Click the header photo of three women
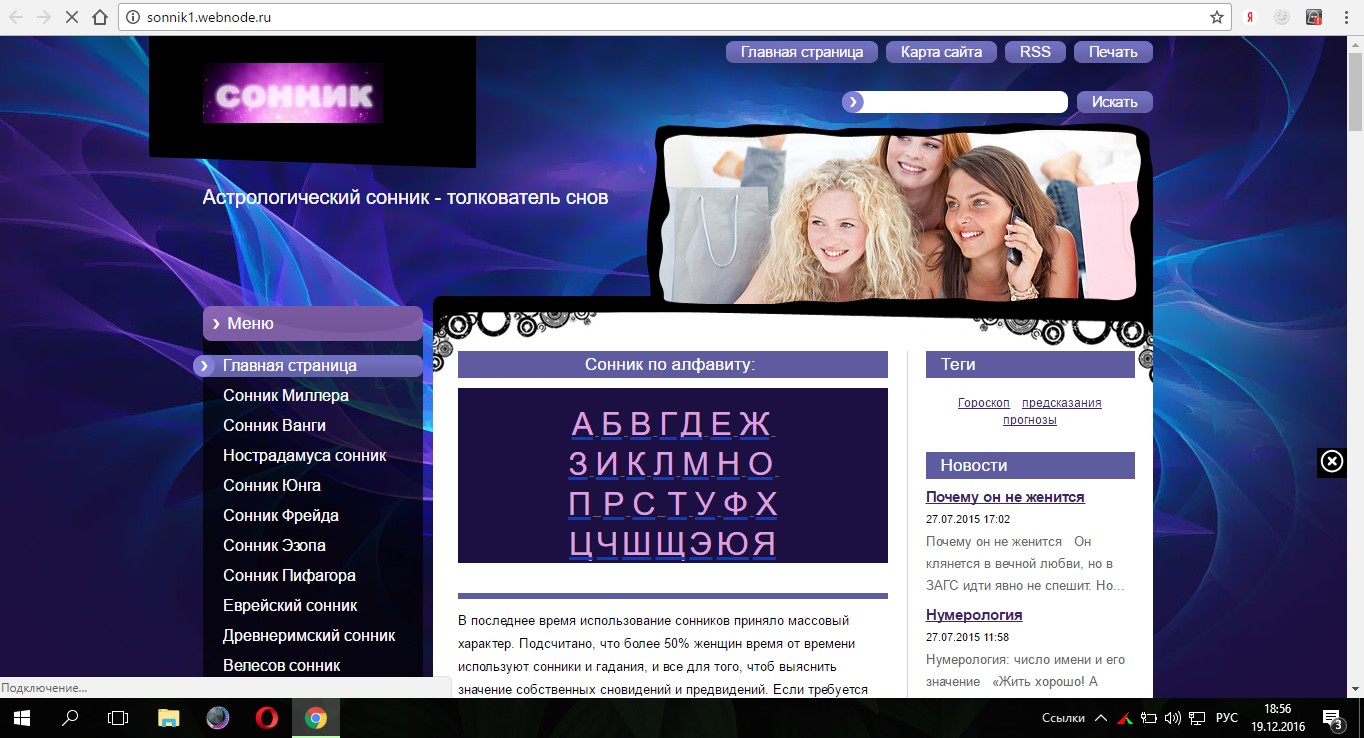Screen dimensions: 1364x738 pyautogui.click(x=900, y=217)
